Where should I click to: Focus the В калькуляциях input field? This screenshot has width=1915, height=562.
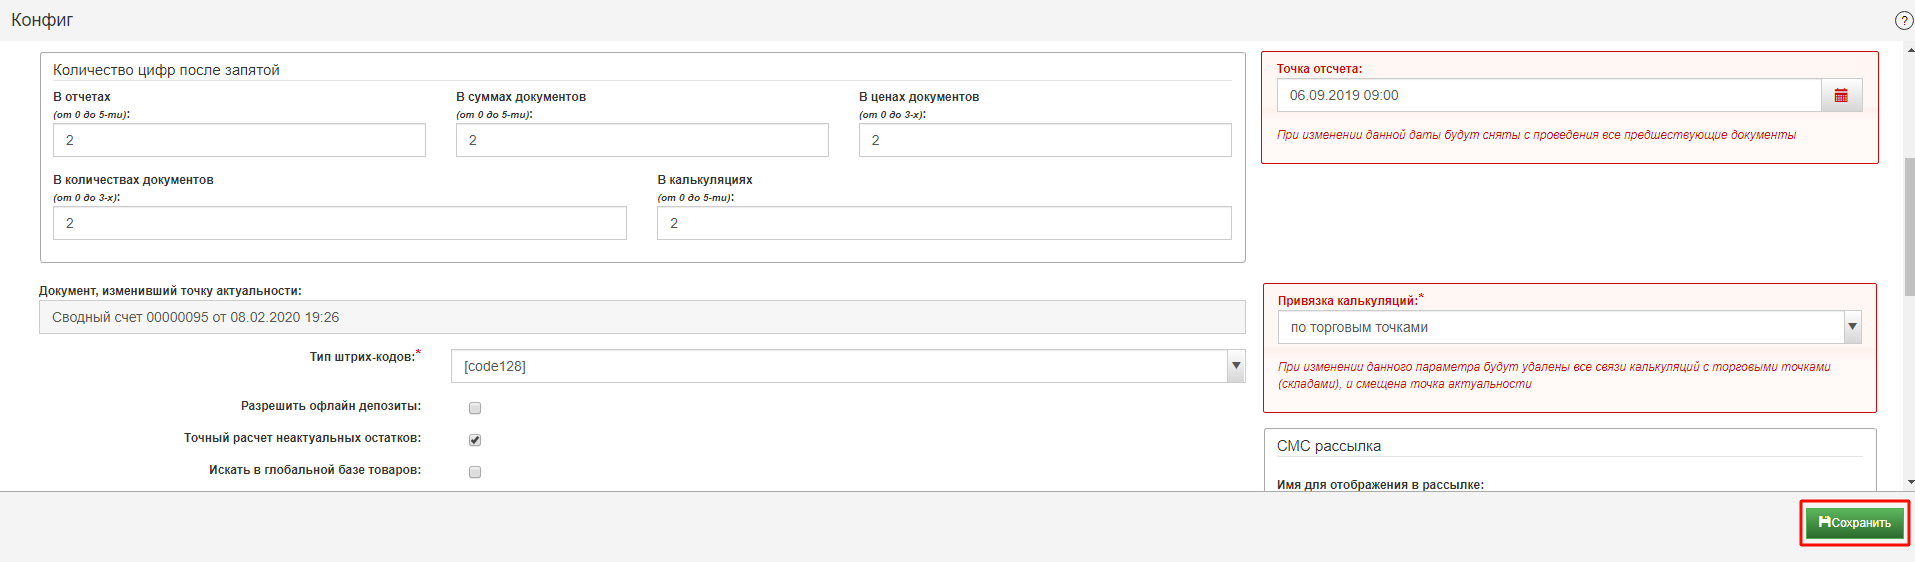click(943, 223)
